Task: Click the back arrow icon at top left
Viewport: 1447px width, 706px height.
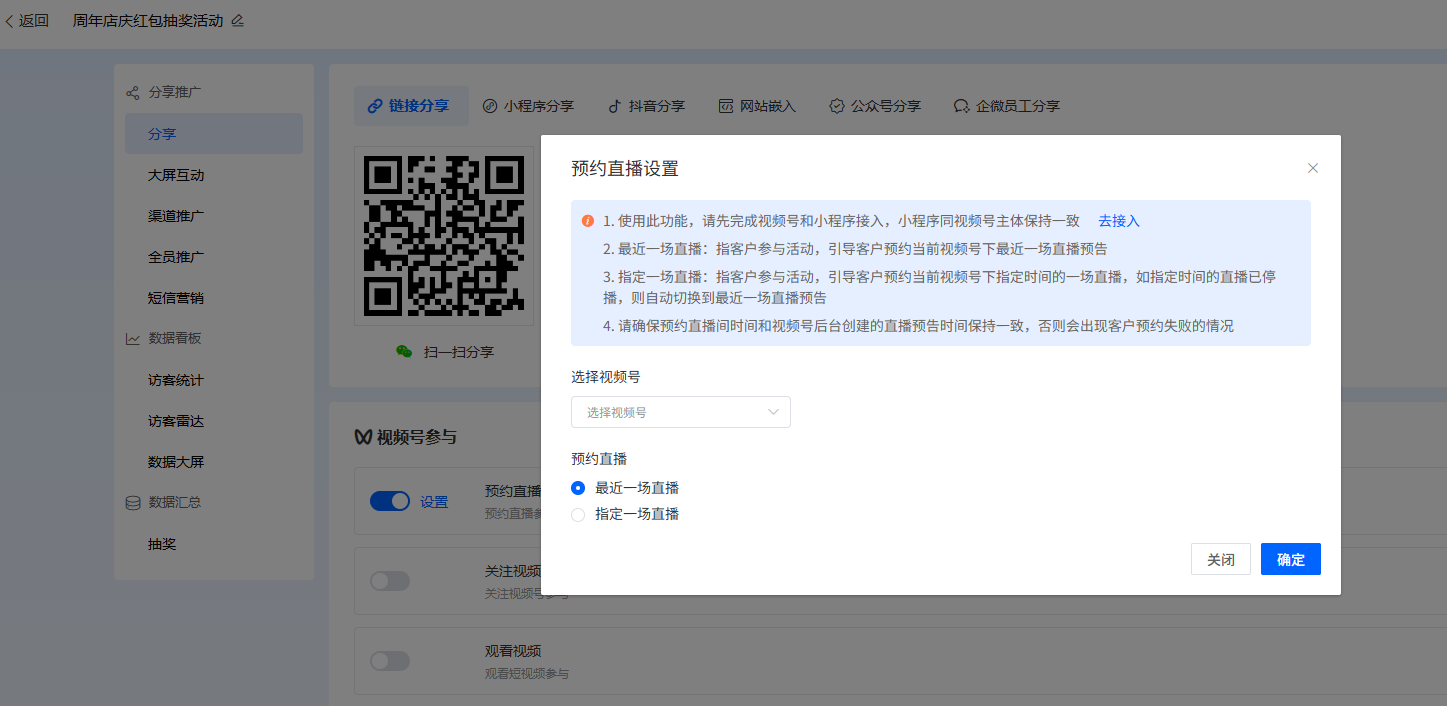Action: (10, 21)
